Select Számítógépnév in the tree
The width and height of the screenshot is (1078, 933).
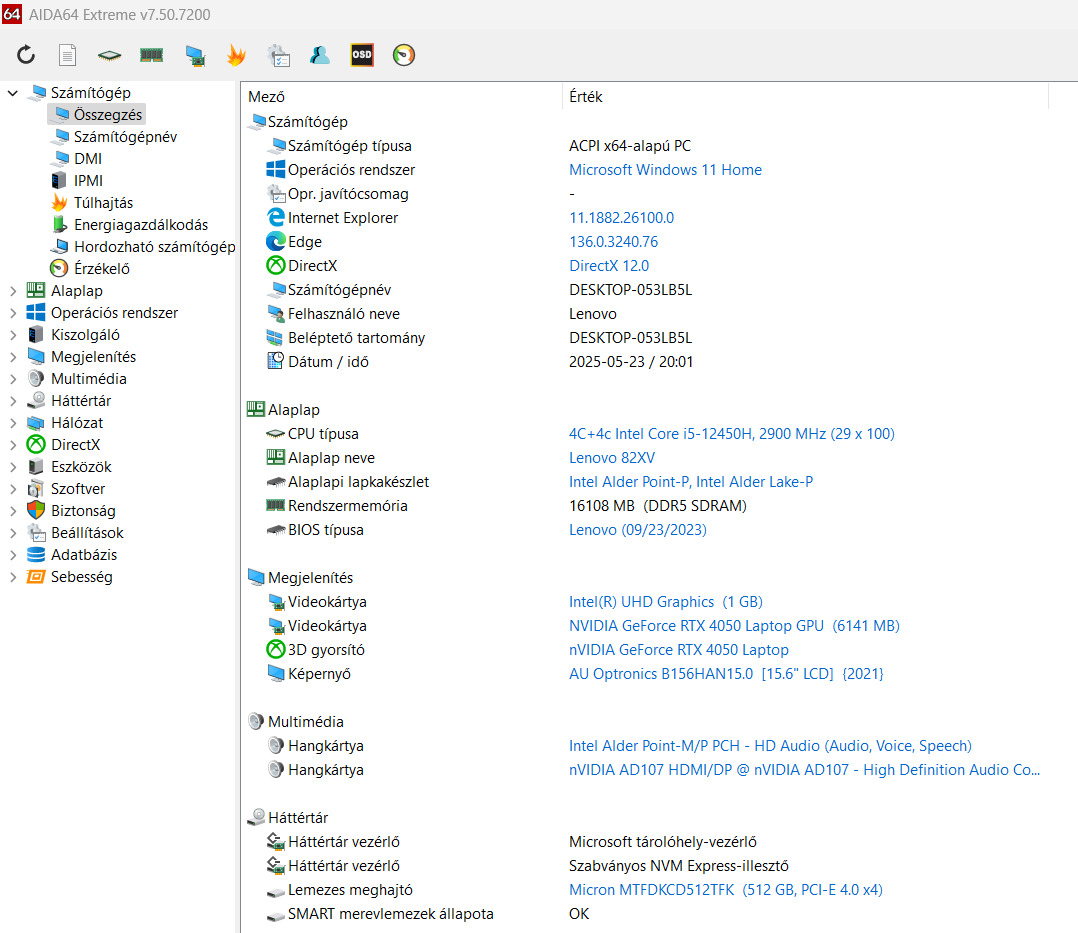[125, 137]
